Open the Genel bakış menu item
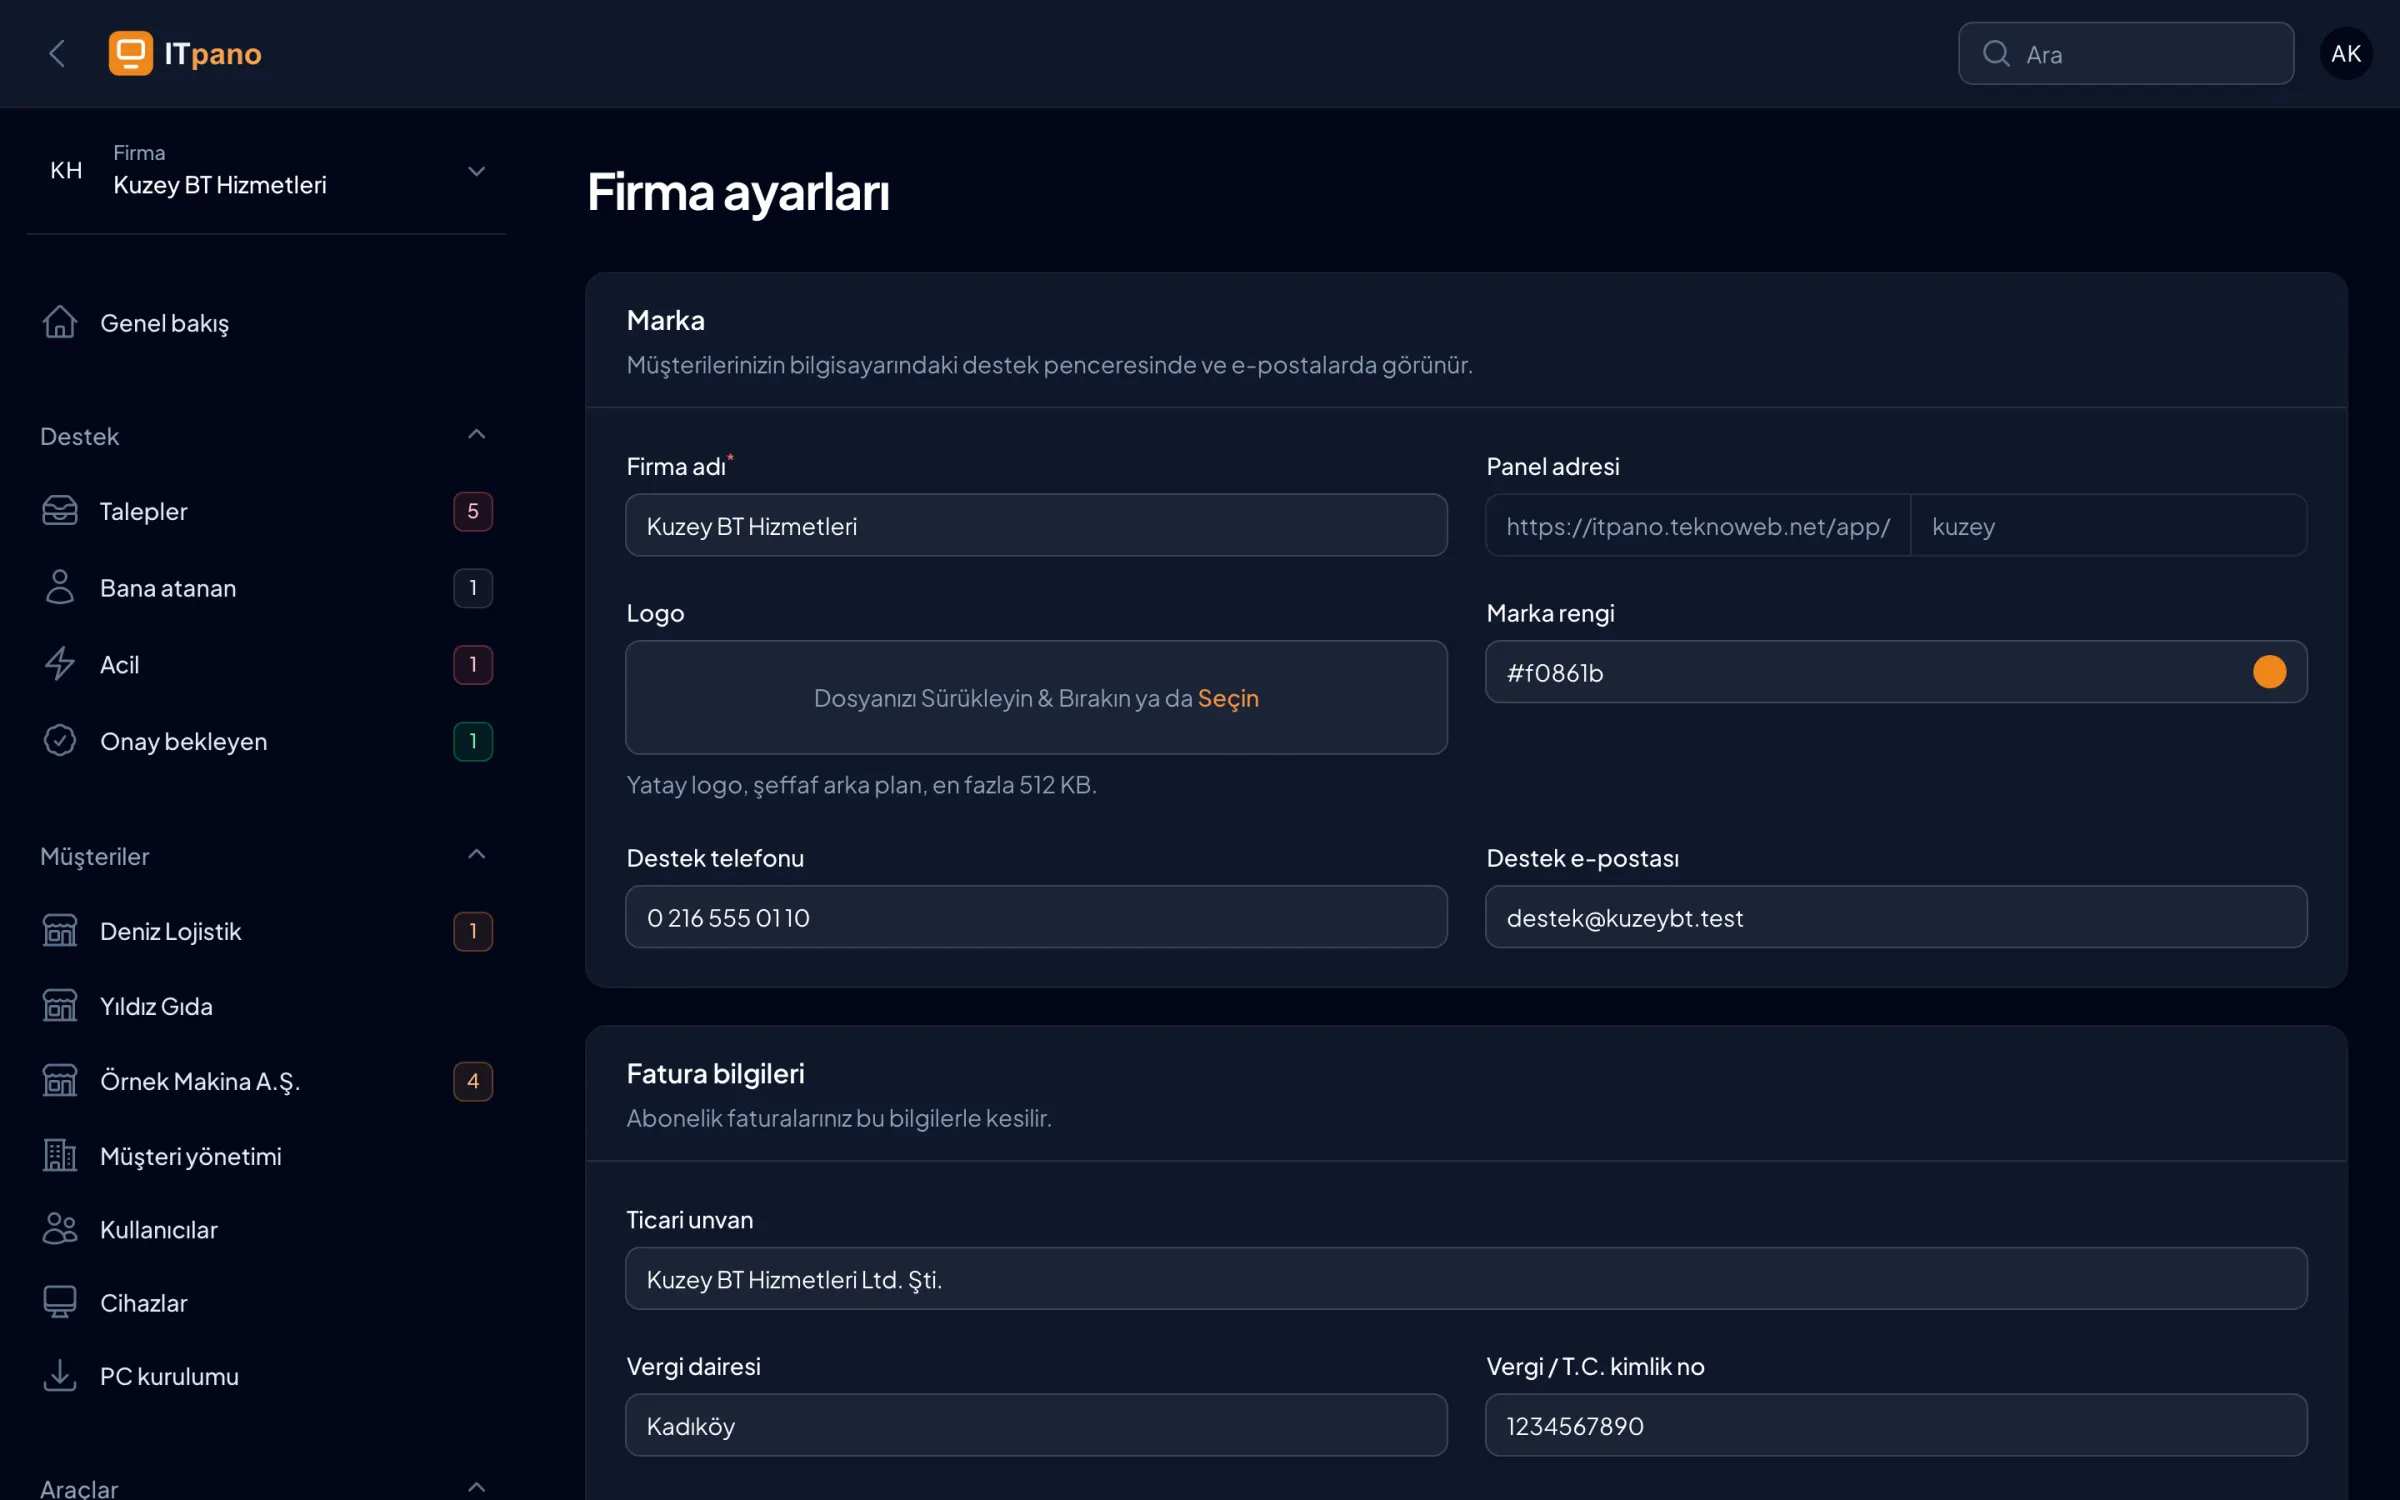This screenshot has width=2400, height=1500. pos(266,322)
